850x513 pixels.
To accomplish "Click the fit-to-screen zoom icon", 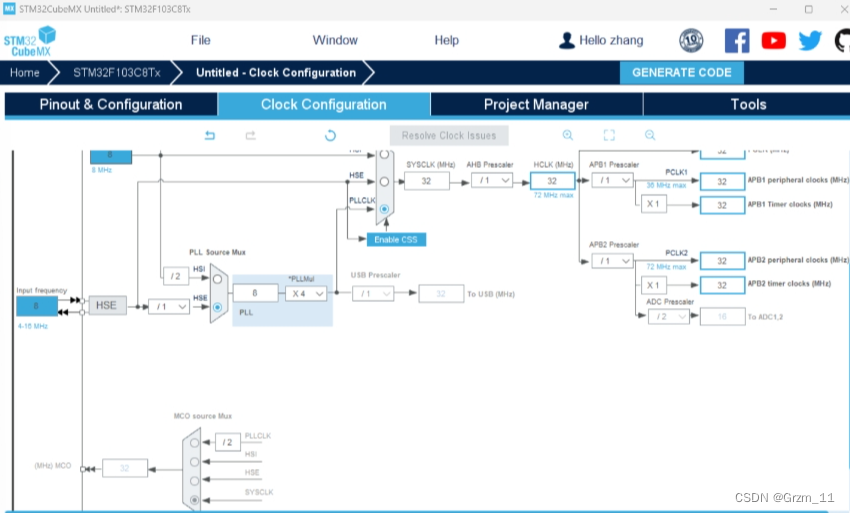I will click(x=609, y=135).
